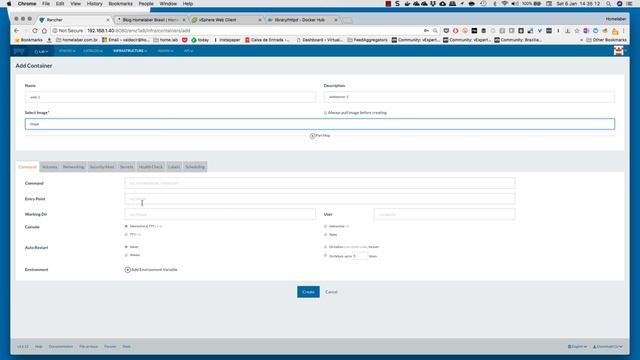Viewport: 640px width, 360px height.
Task: Open the new tab button
Action: (347, 20)
